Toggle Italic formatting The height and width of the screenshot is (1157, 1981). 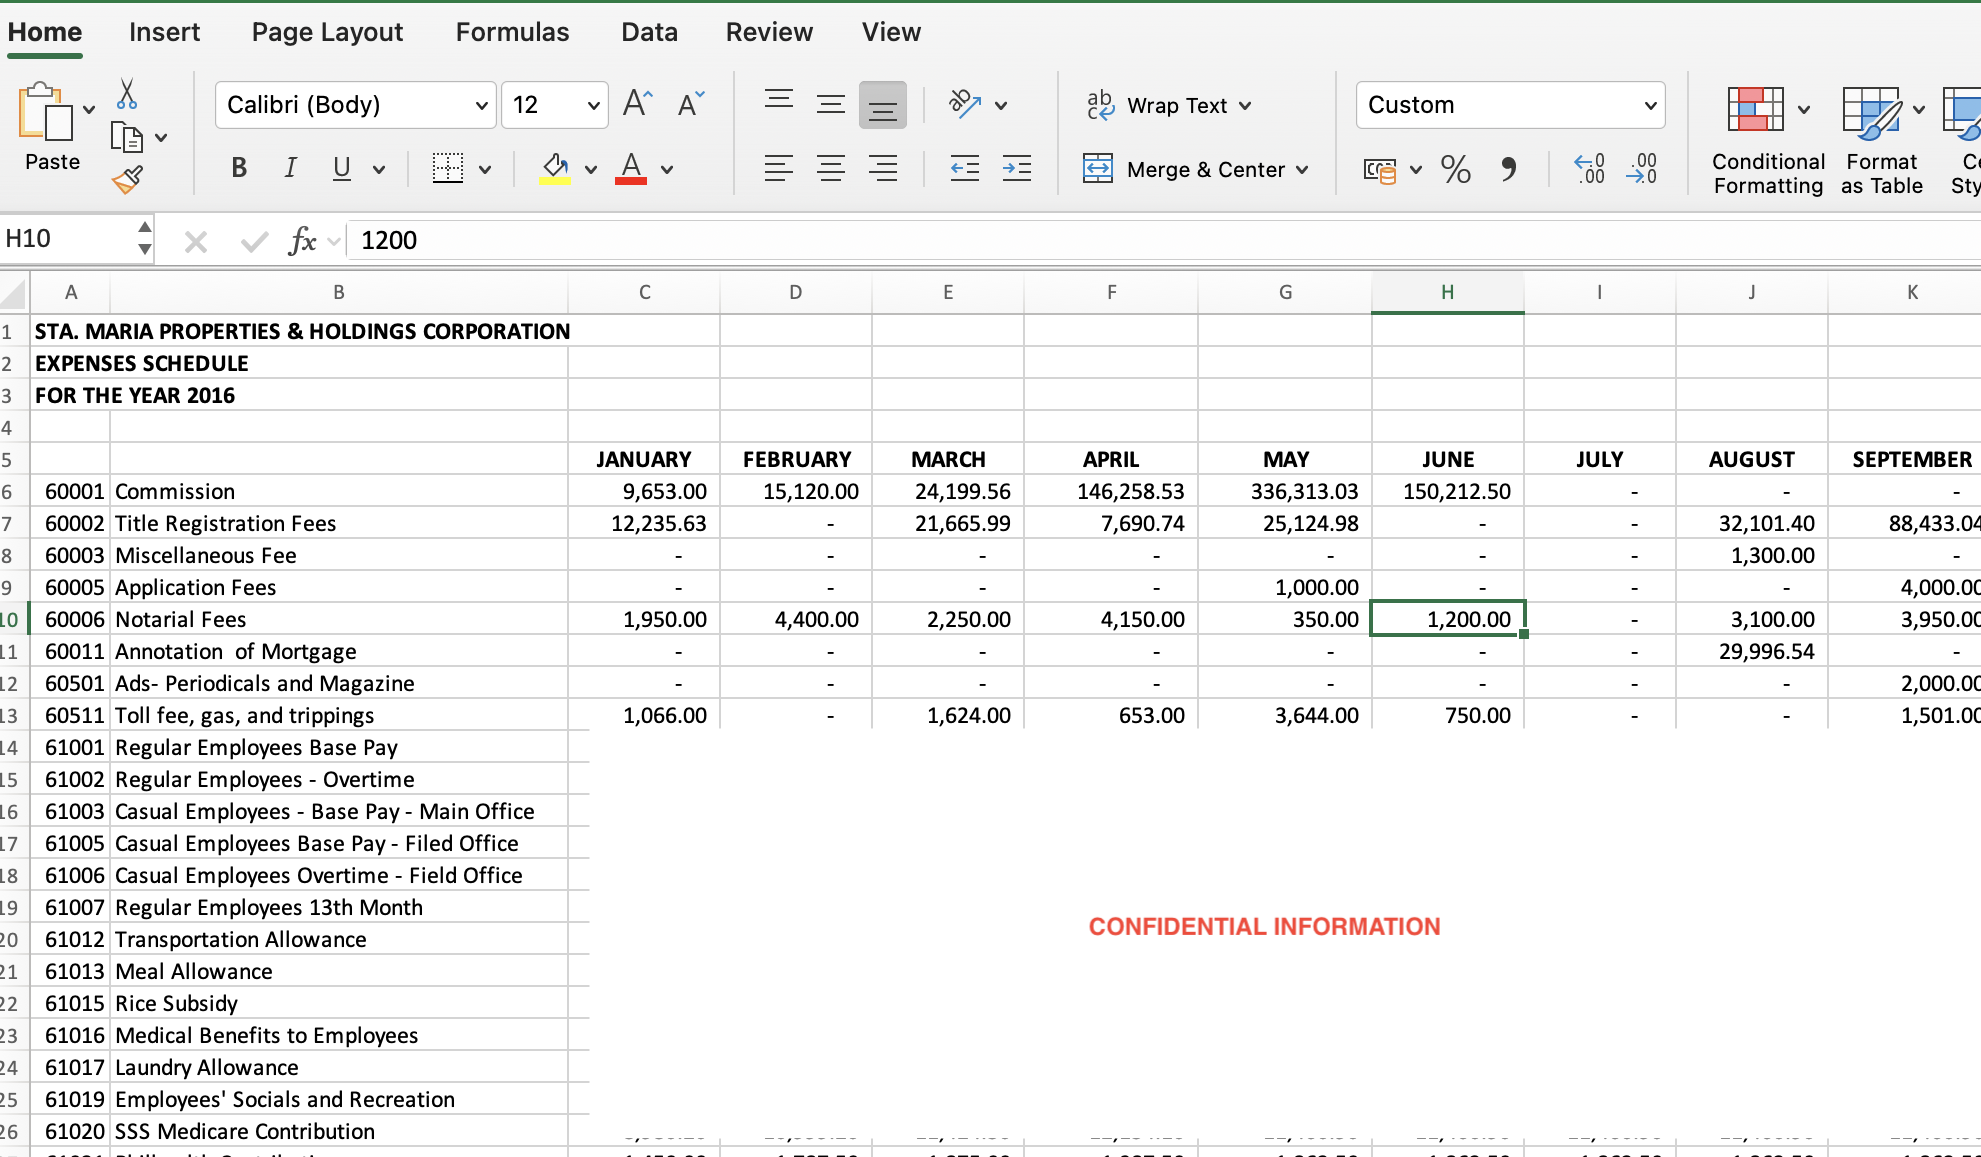tap(290, 168)
